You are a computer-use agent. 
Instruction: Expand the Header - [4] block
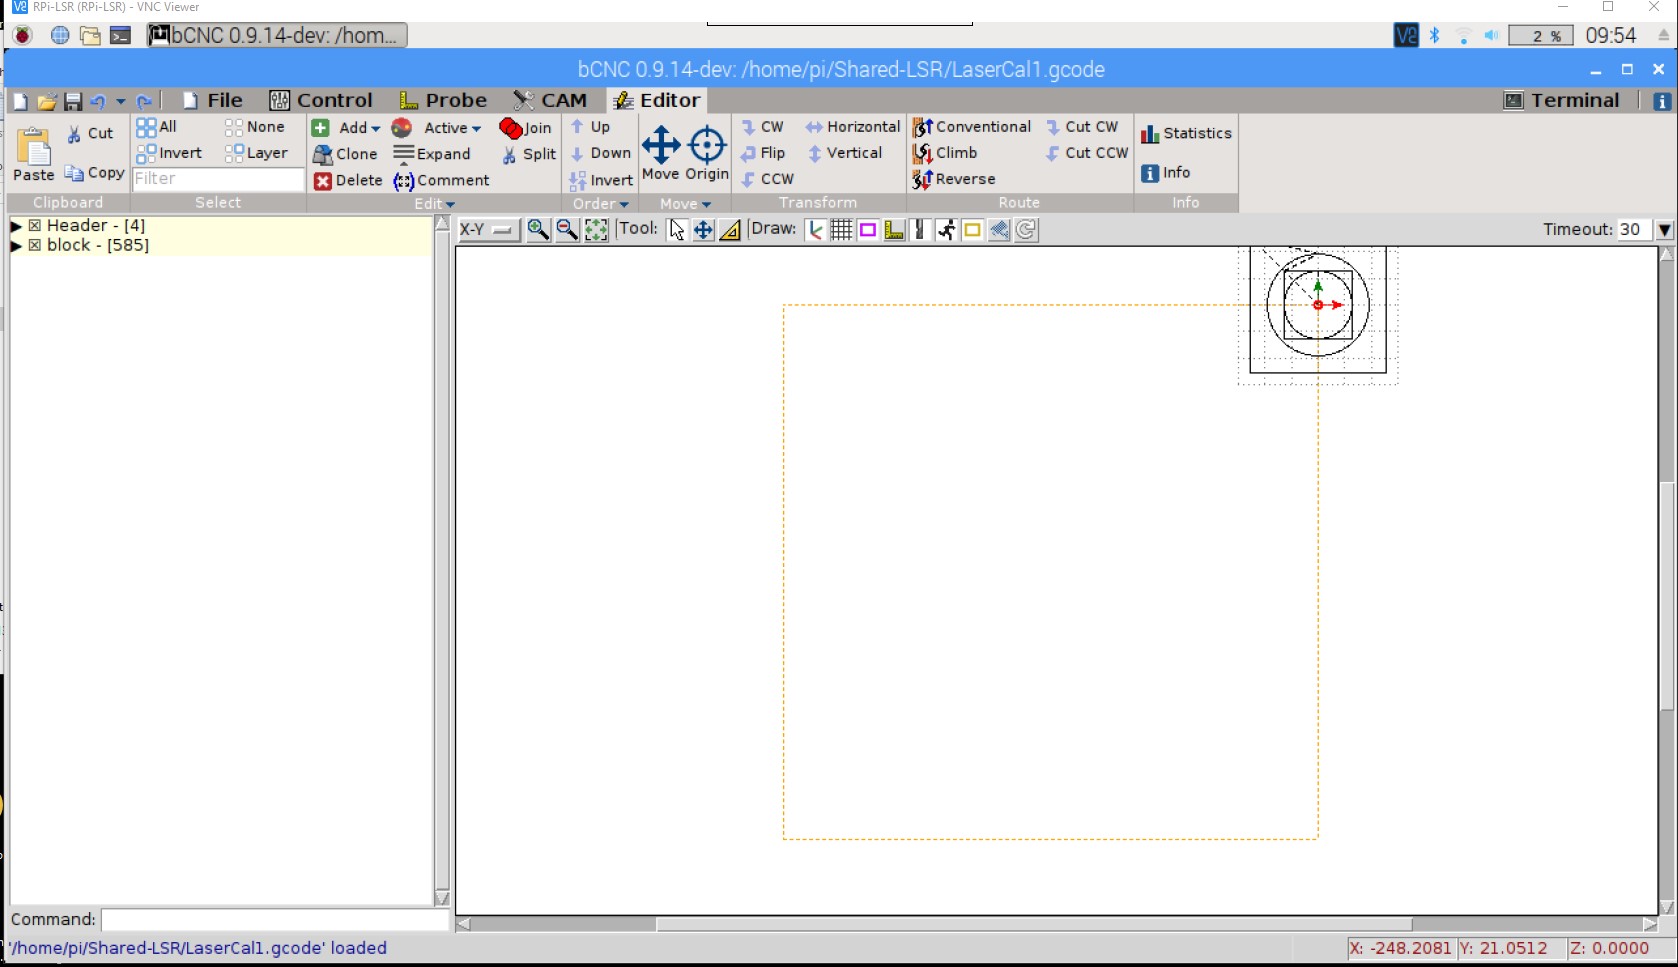tap(16, 226)
